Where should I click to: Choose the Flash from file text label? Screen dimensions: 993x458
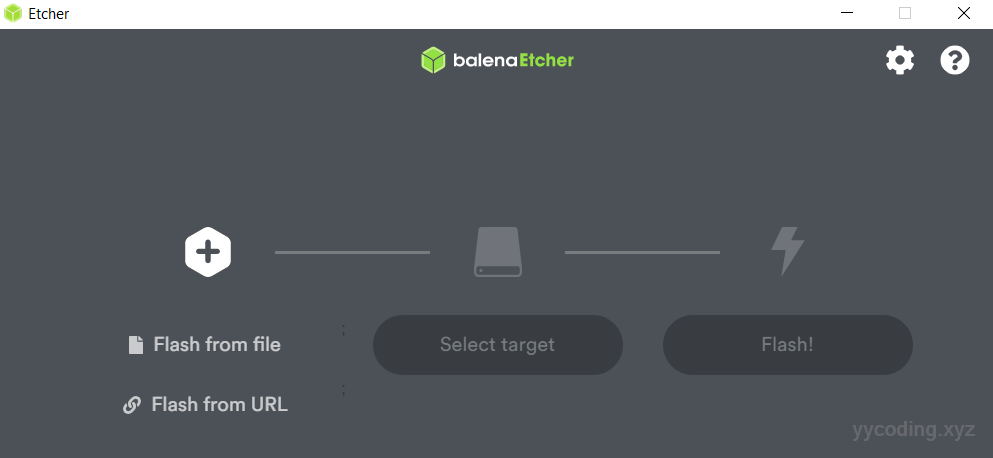click(x=217, y=345)
